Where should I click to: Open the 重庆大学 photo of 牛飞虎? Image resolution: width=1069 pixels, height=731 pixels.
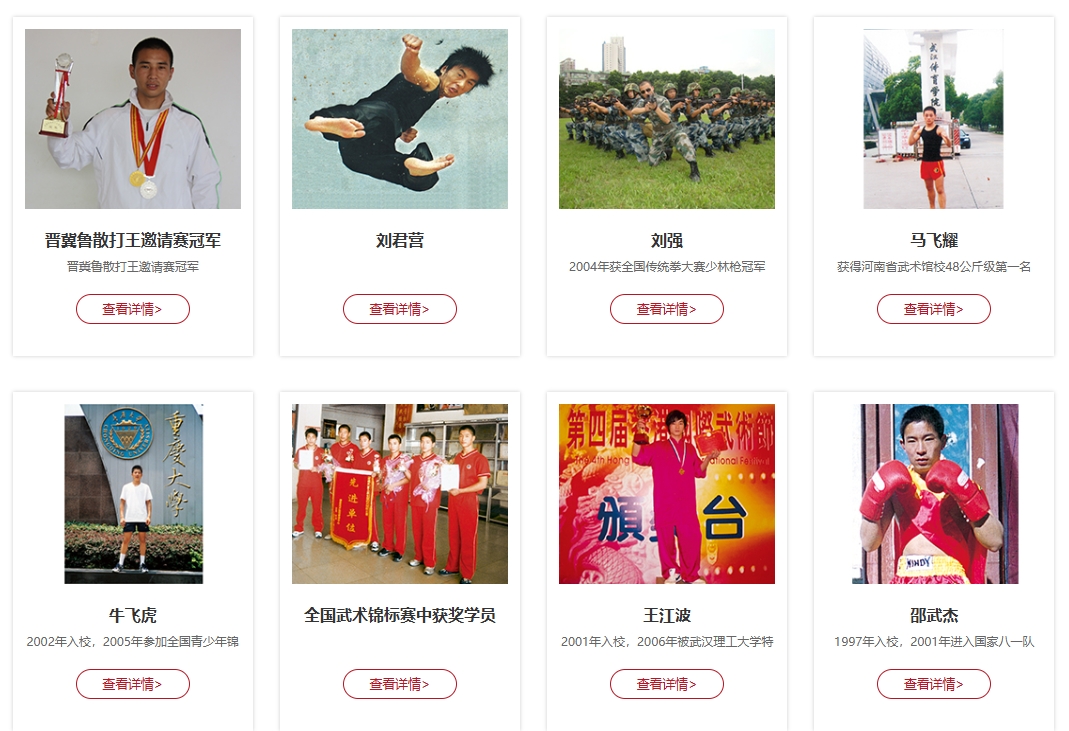tap(134, 494)
